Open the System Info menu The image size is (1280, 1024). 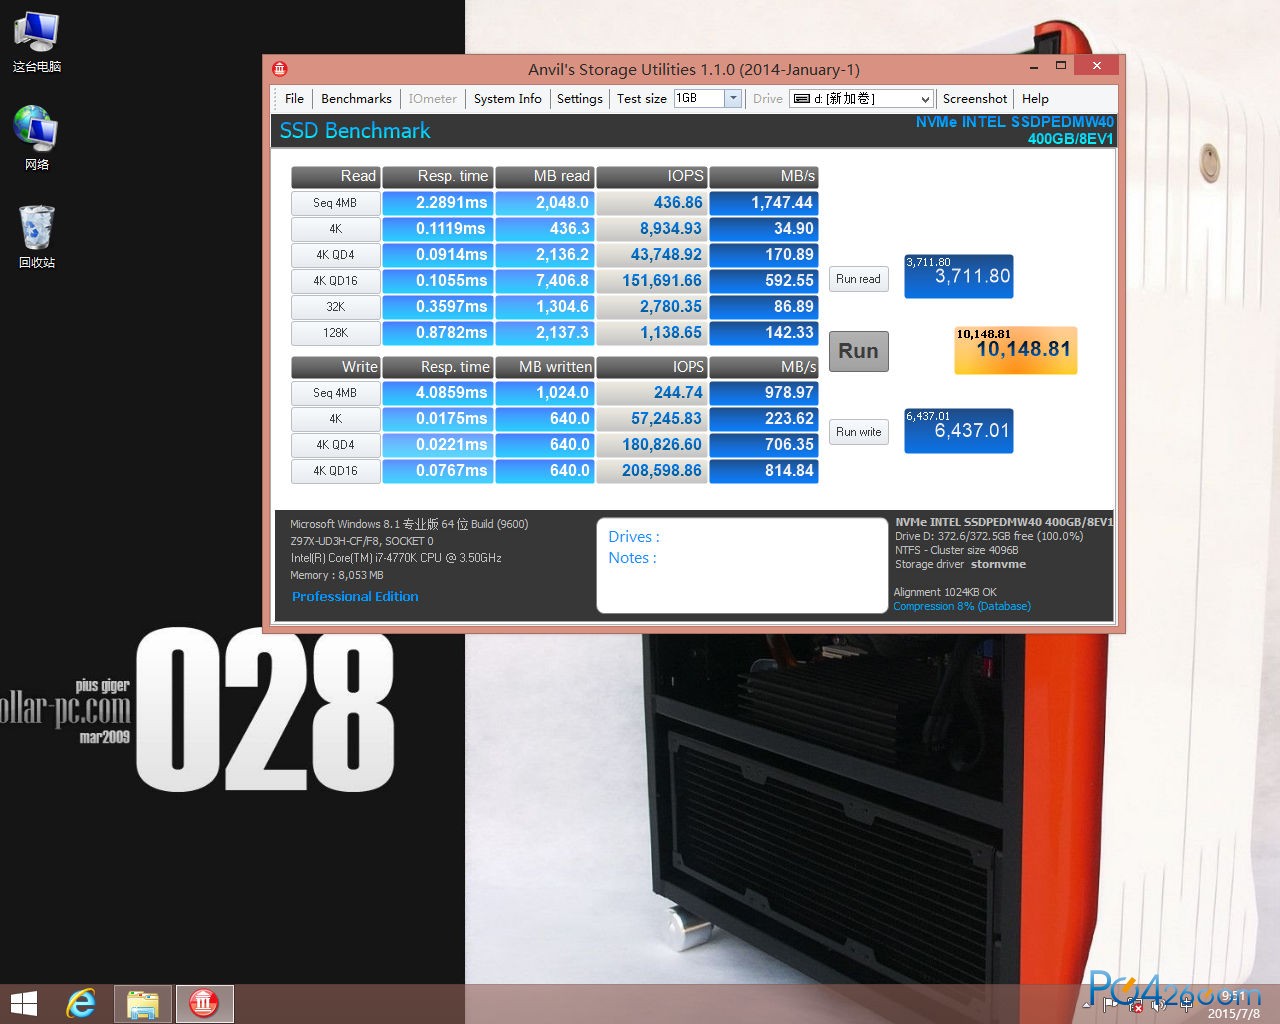[507, 99]
